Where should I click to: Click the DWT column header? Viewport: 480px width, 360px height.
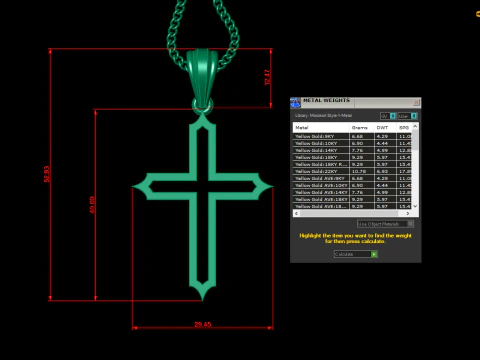[x=385, y=128]
